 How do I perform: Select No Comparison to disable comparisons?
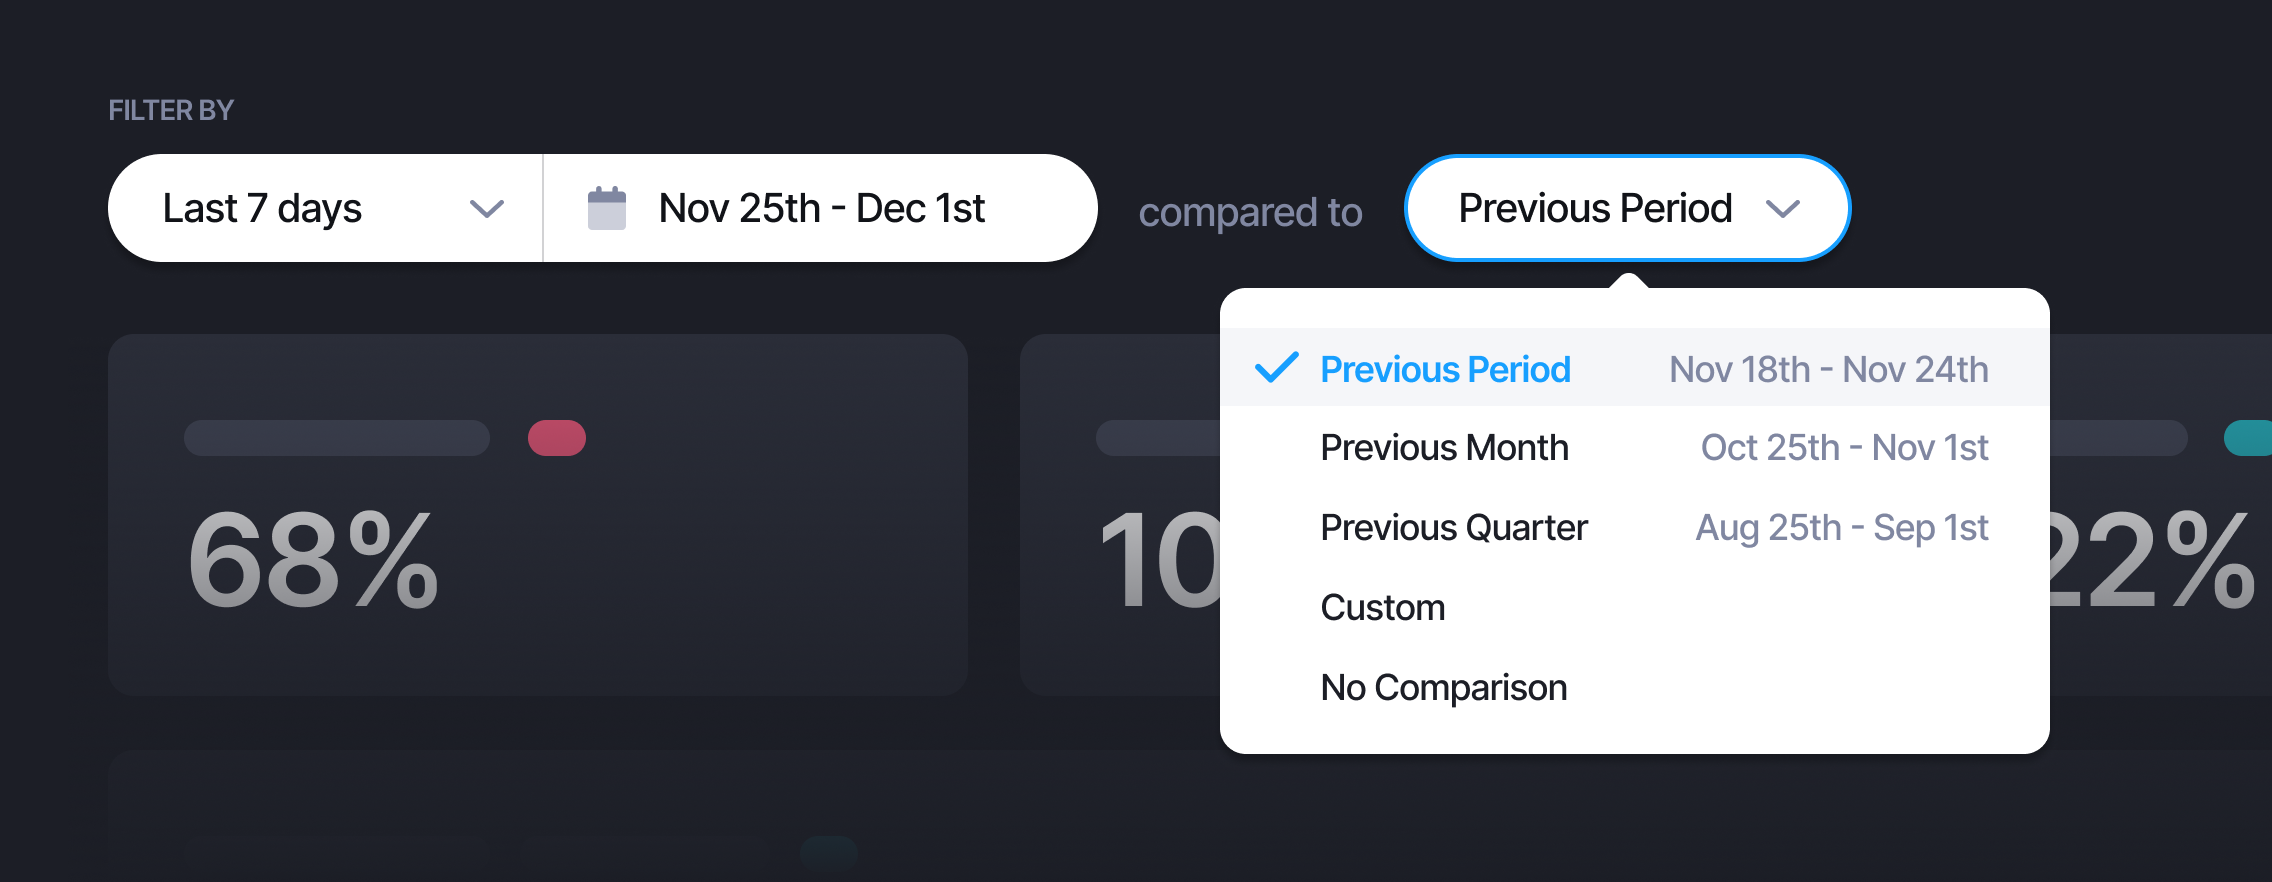click(1444, 687)
